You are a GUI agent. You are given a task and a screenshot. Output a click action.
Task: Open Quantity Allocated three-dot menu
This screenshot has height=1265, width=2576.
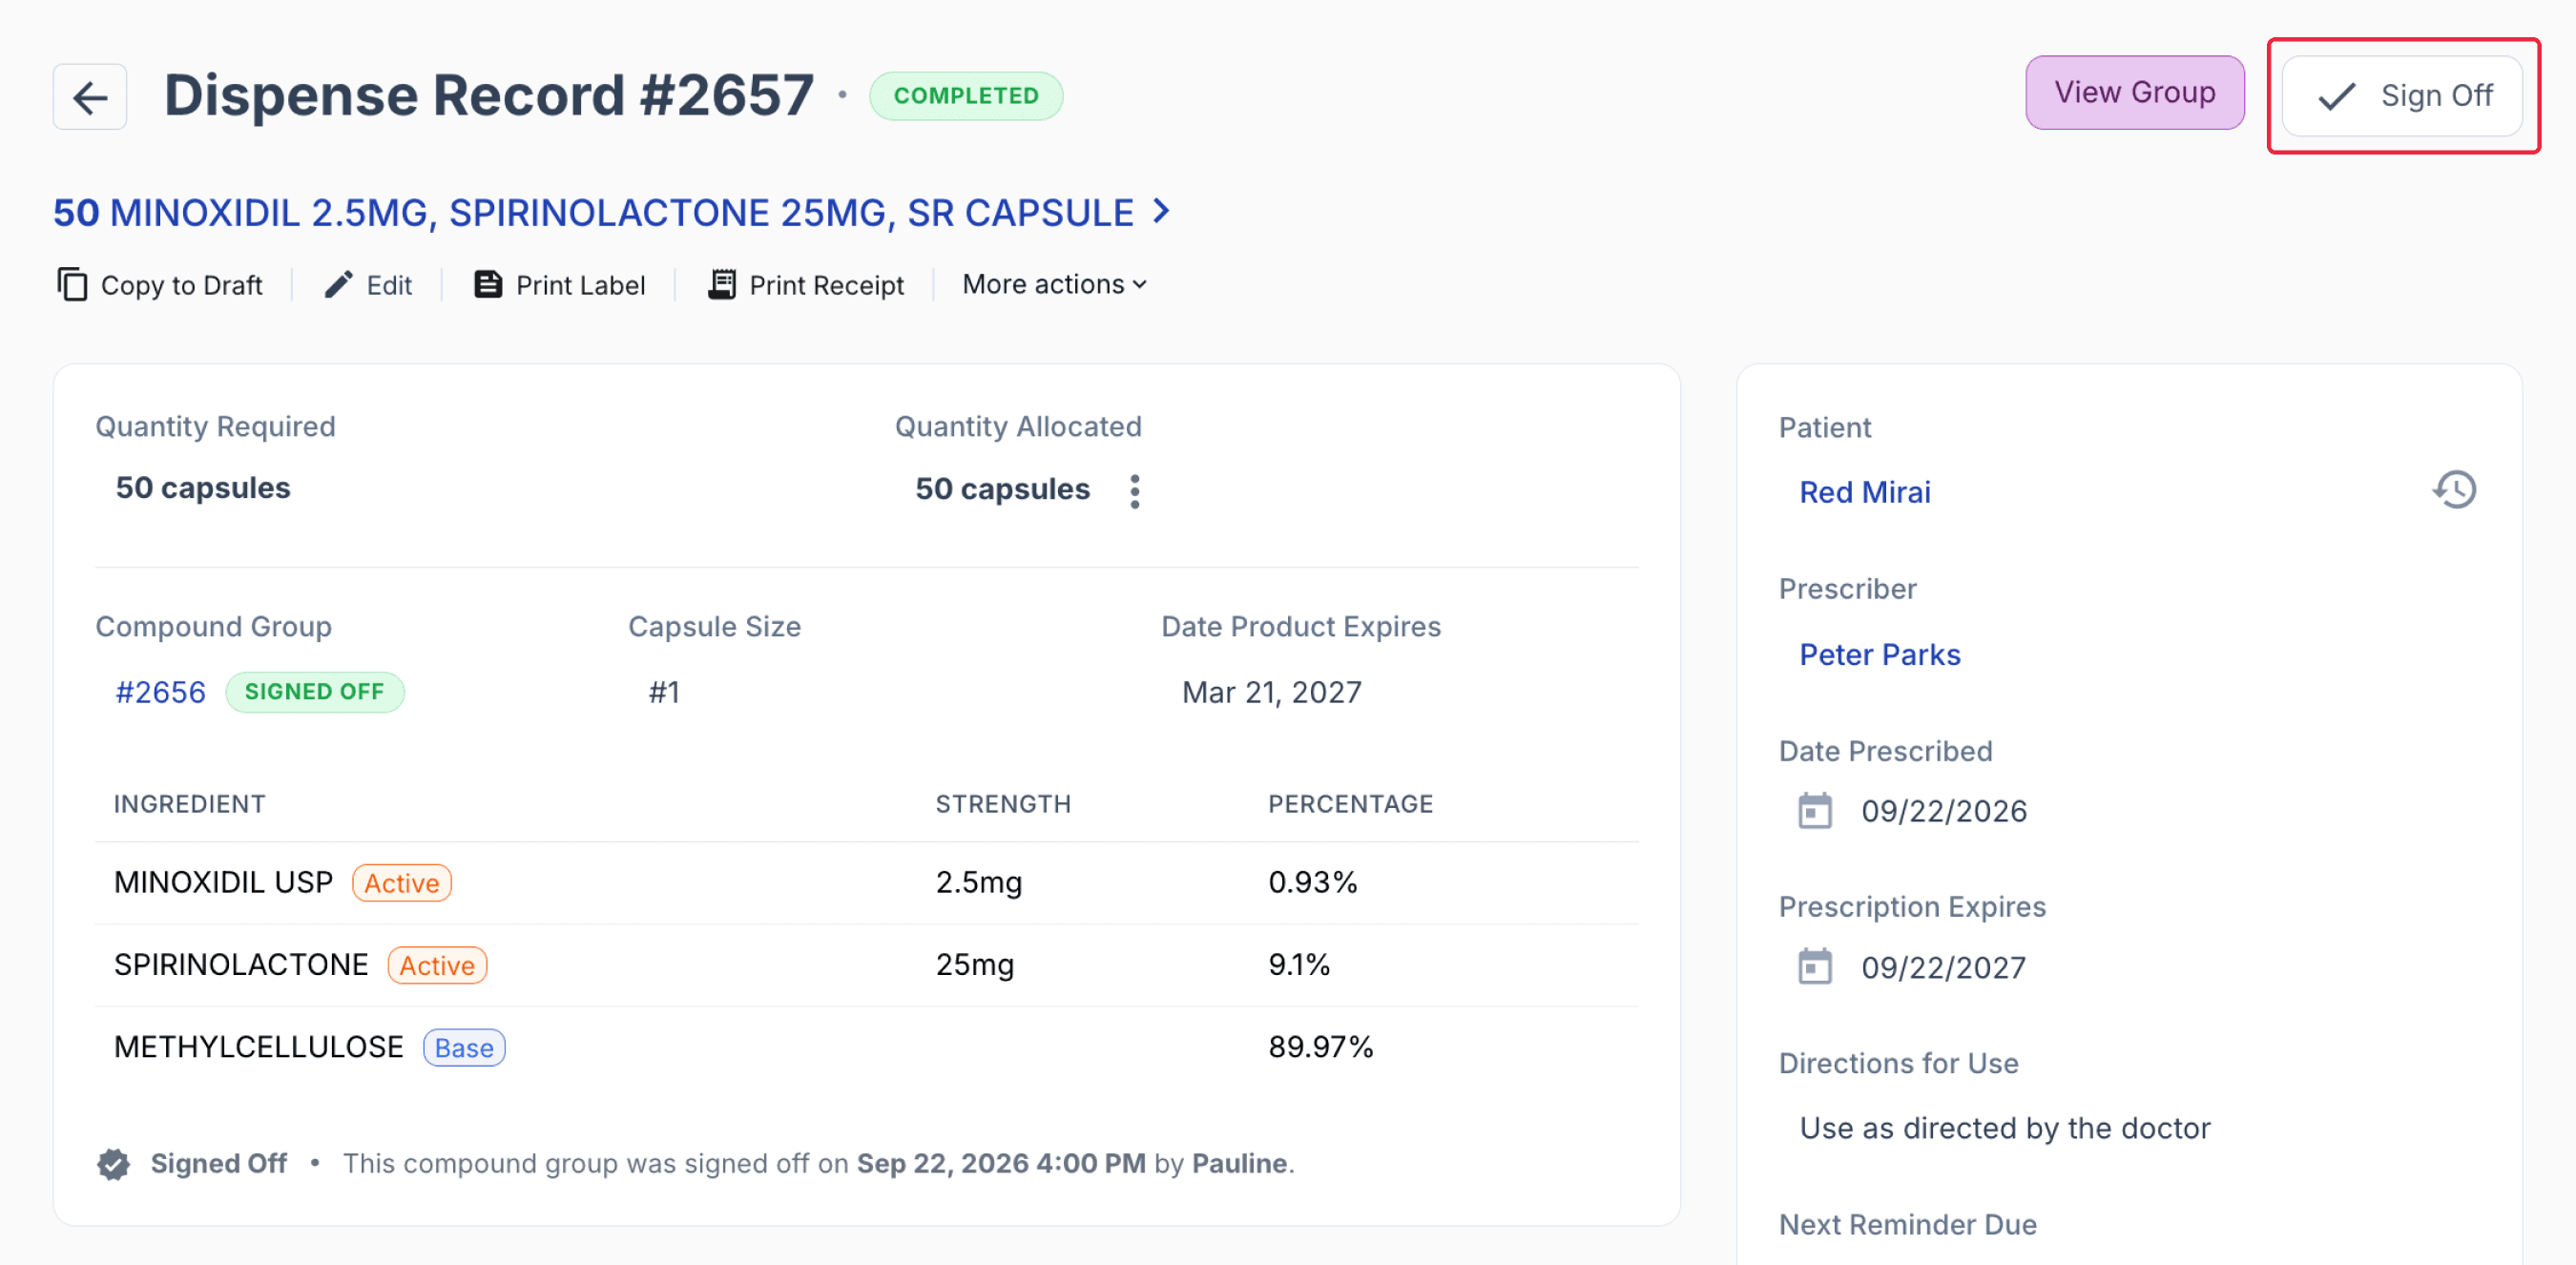click(x=1134, y=491)
